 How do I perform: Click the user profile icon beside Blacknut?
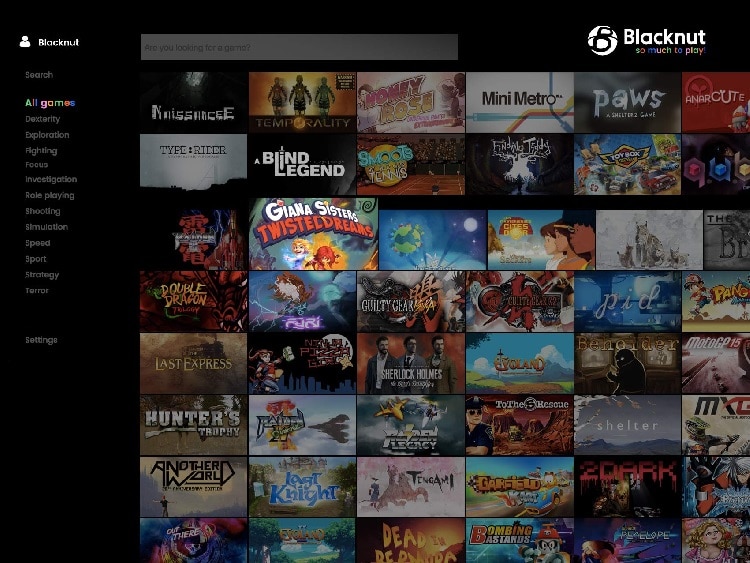(x=25, y=42)
